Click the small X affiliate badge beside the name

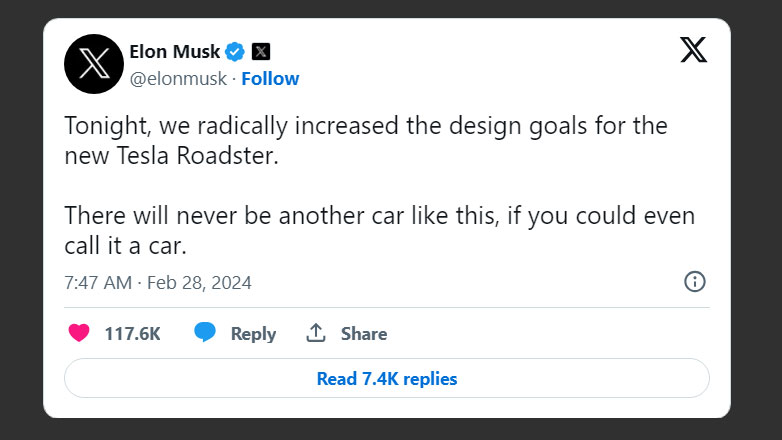pyautogui.click(x=260, y=51)
